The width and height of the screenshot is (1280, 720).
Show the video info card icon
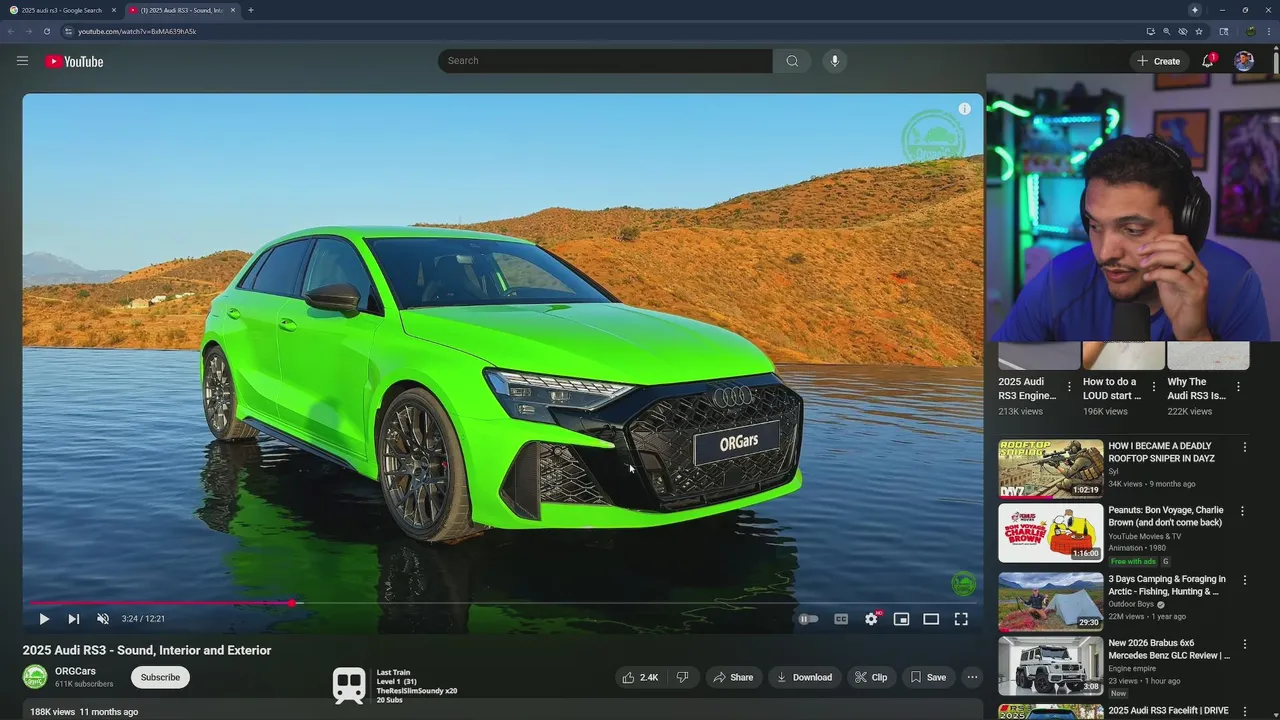pos(964,109)
